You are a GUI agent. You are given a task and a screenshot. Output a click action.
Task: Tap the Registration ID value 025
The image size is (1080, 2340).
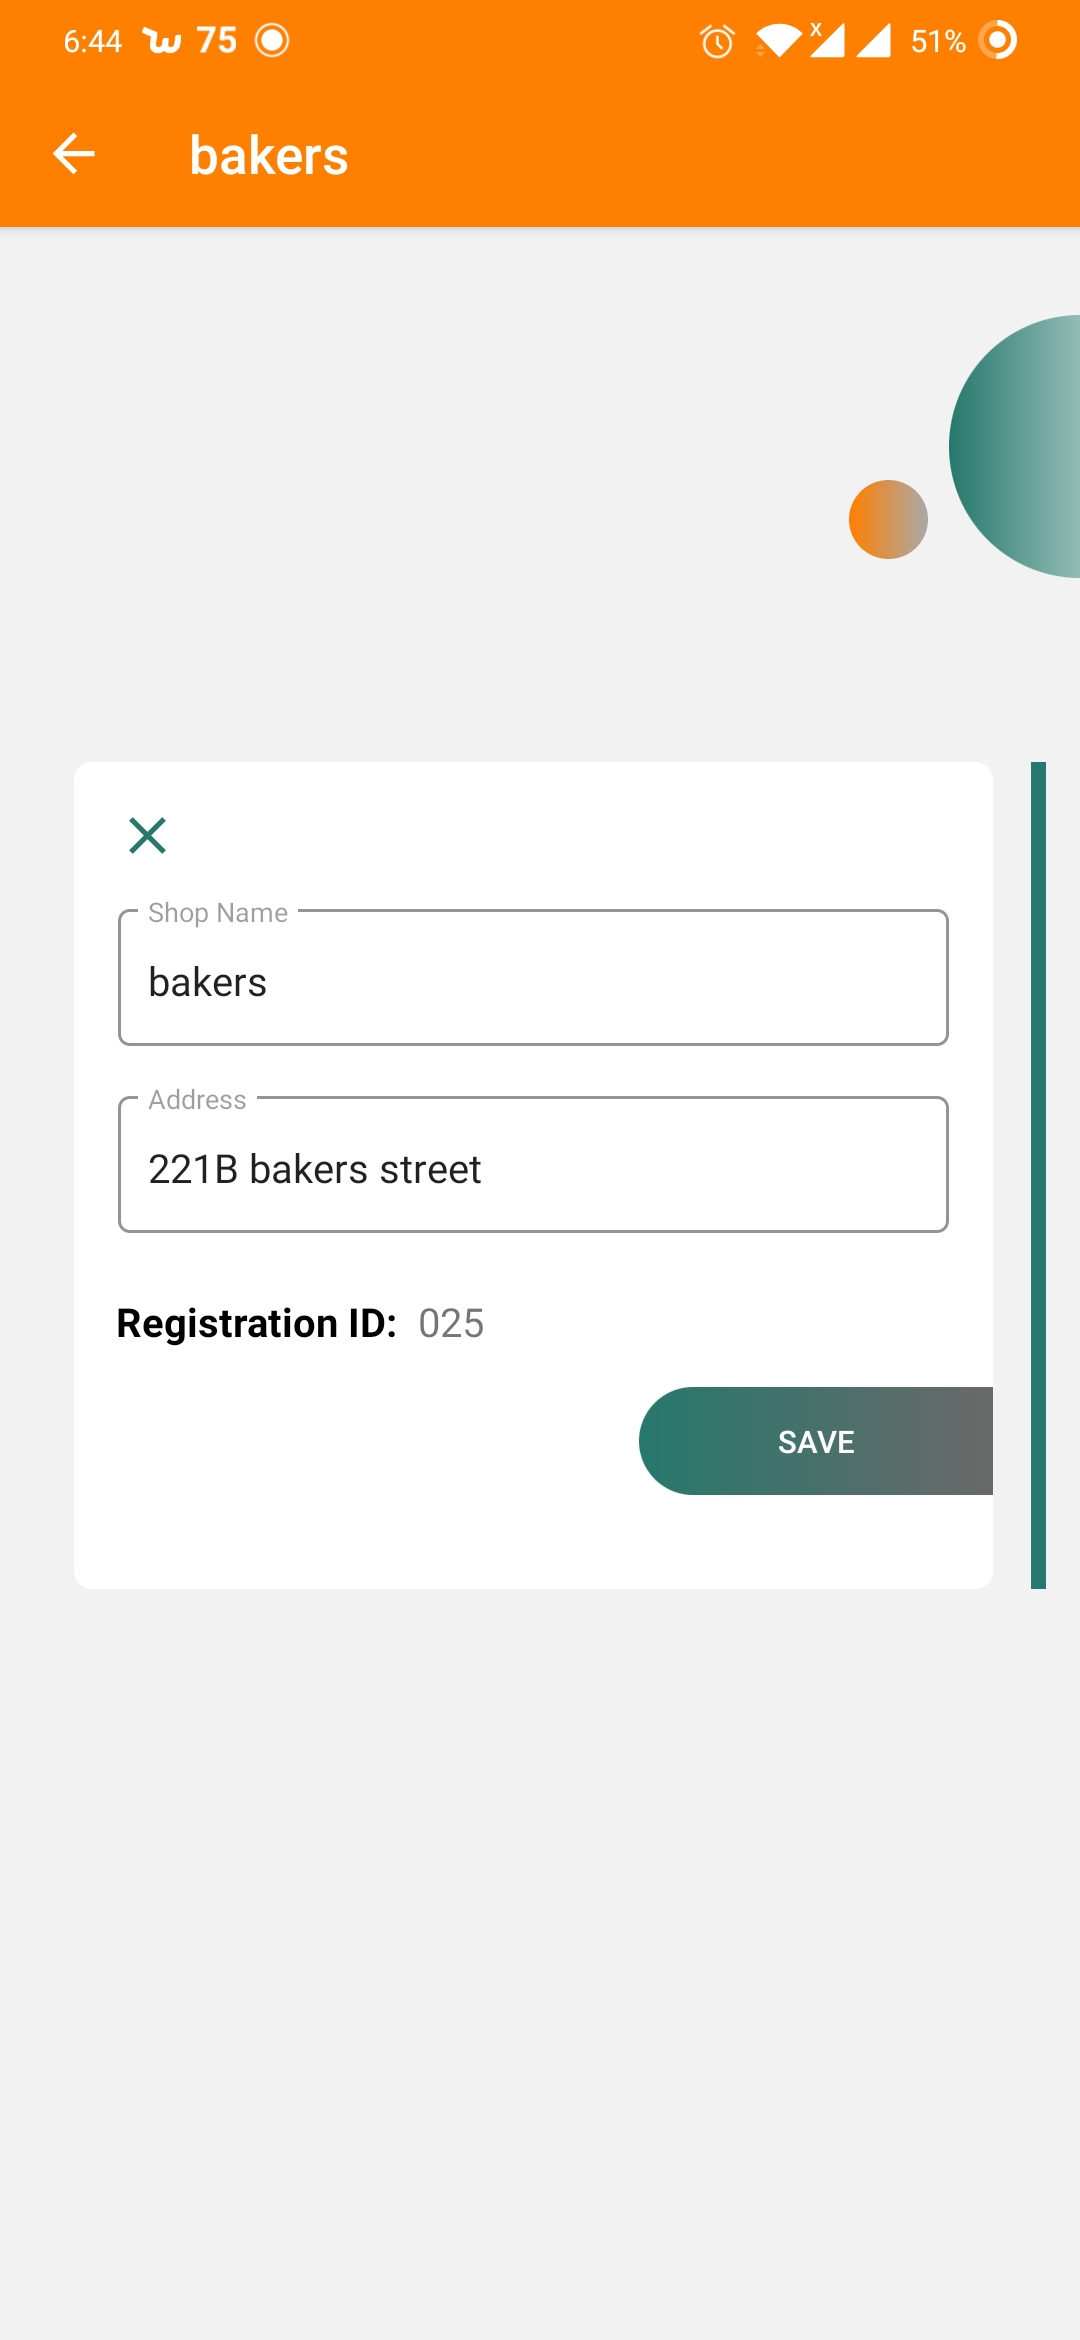[x=451, y=1323]
